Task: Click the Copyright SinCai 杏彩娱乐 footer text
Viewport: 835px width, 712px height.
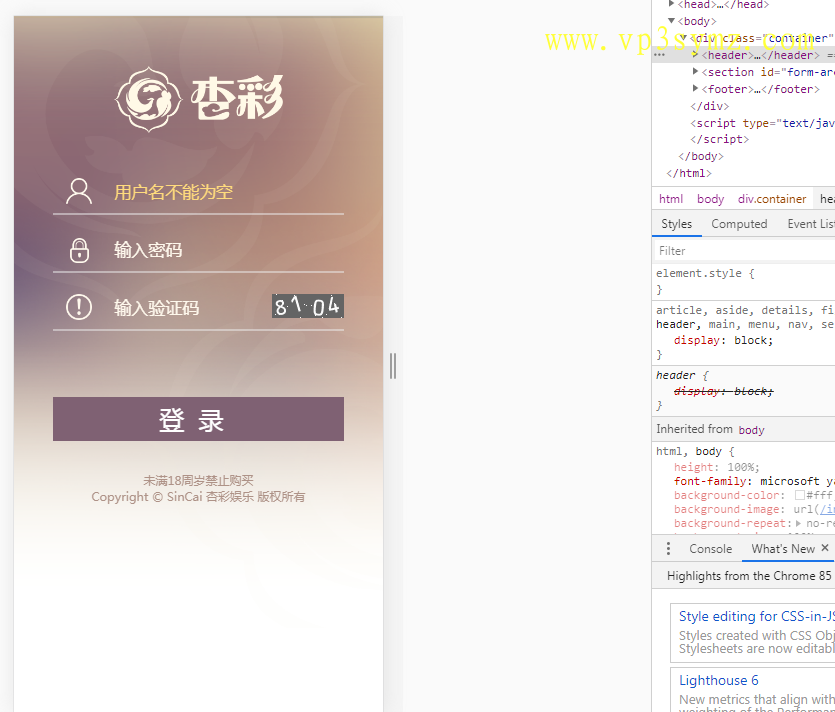Action: 198,497
